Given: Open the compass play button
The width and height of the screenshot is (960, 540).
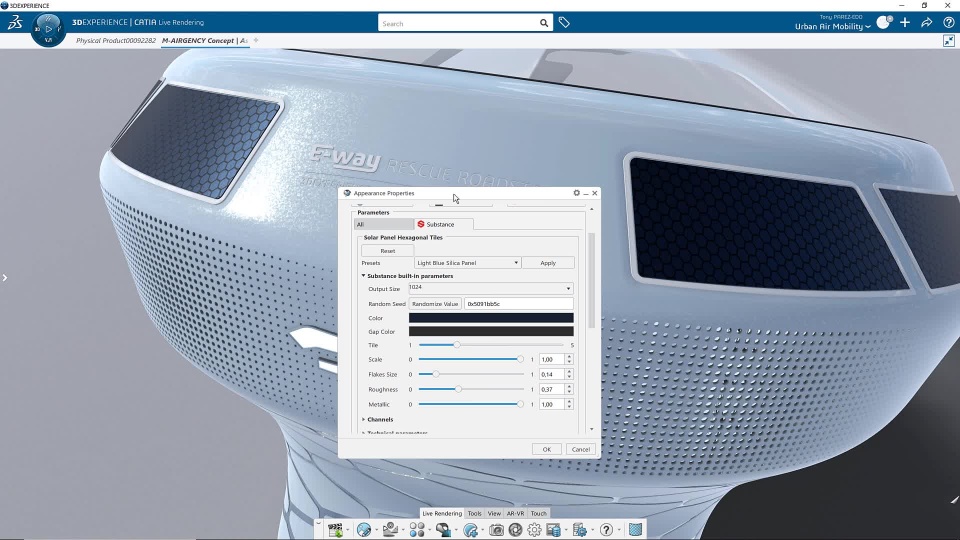Looking at the screenshot, I should 48,29.
